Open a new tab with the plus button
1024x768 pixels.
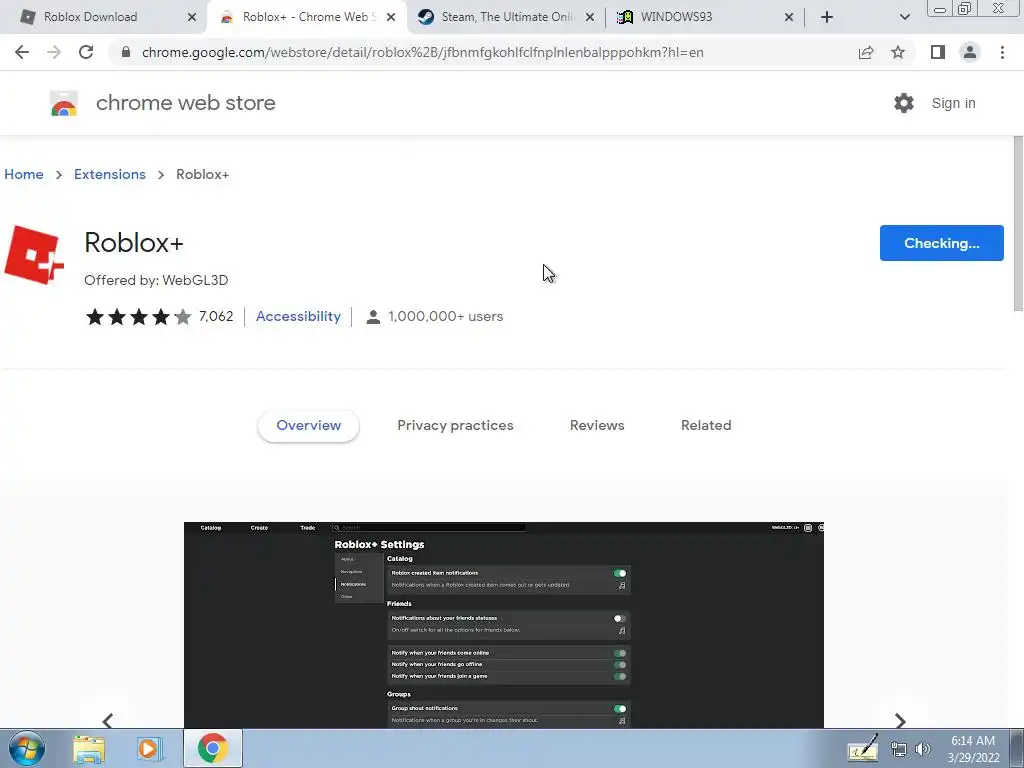[827, 17]
